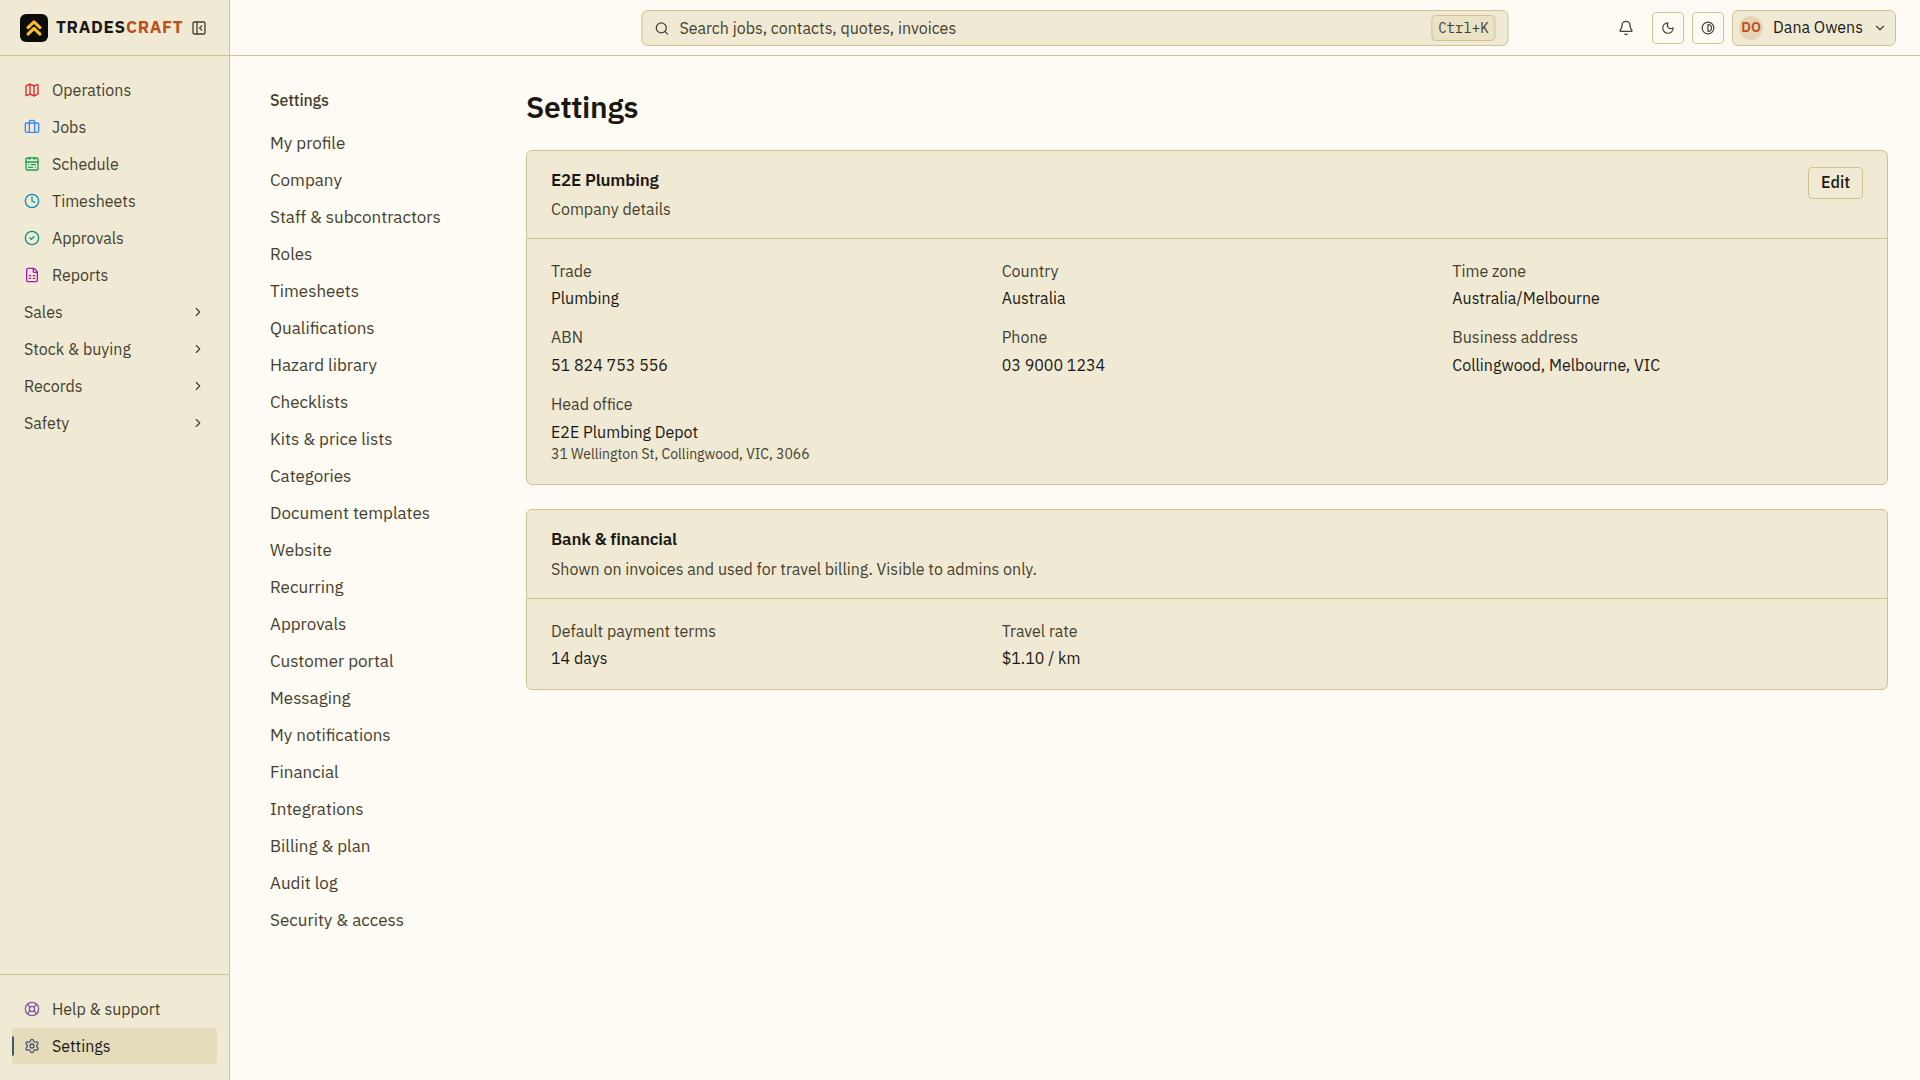Click the Approvals check-circle icon

coord(32,238)
